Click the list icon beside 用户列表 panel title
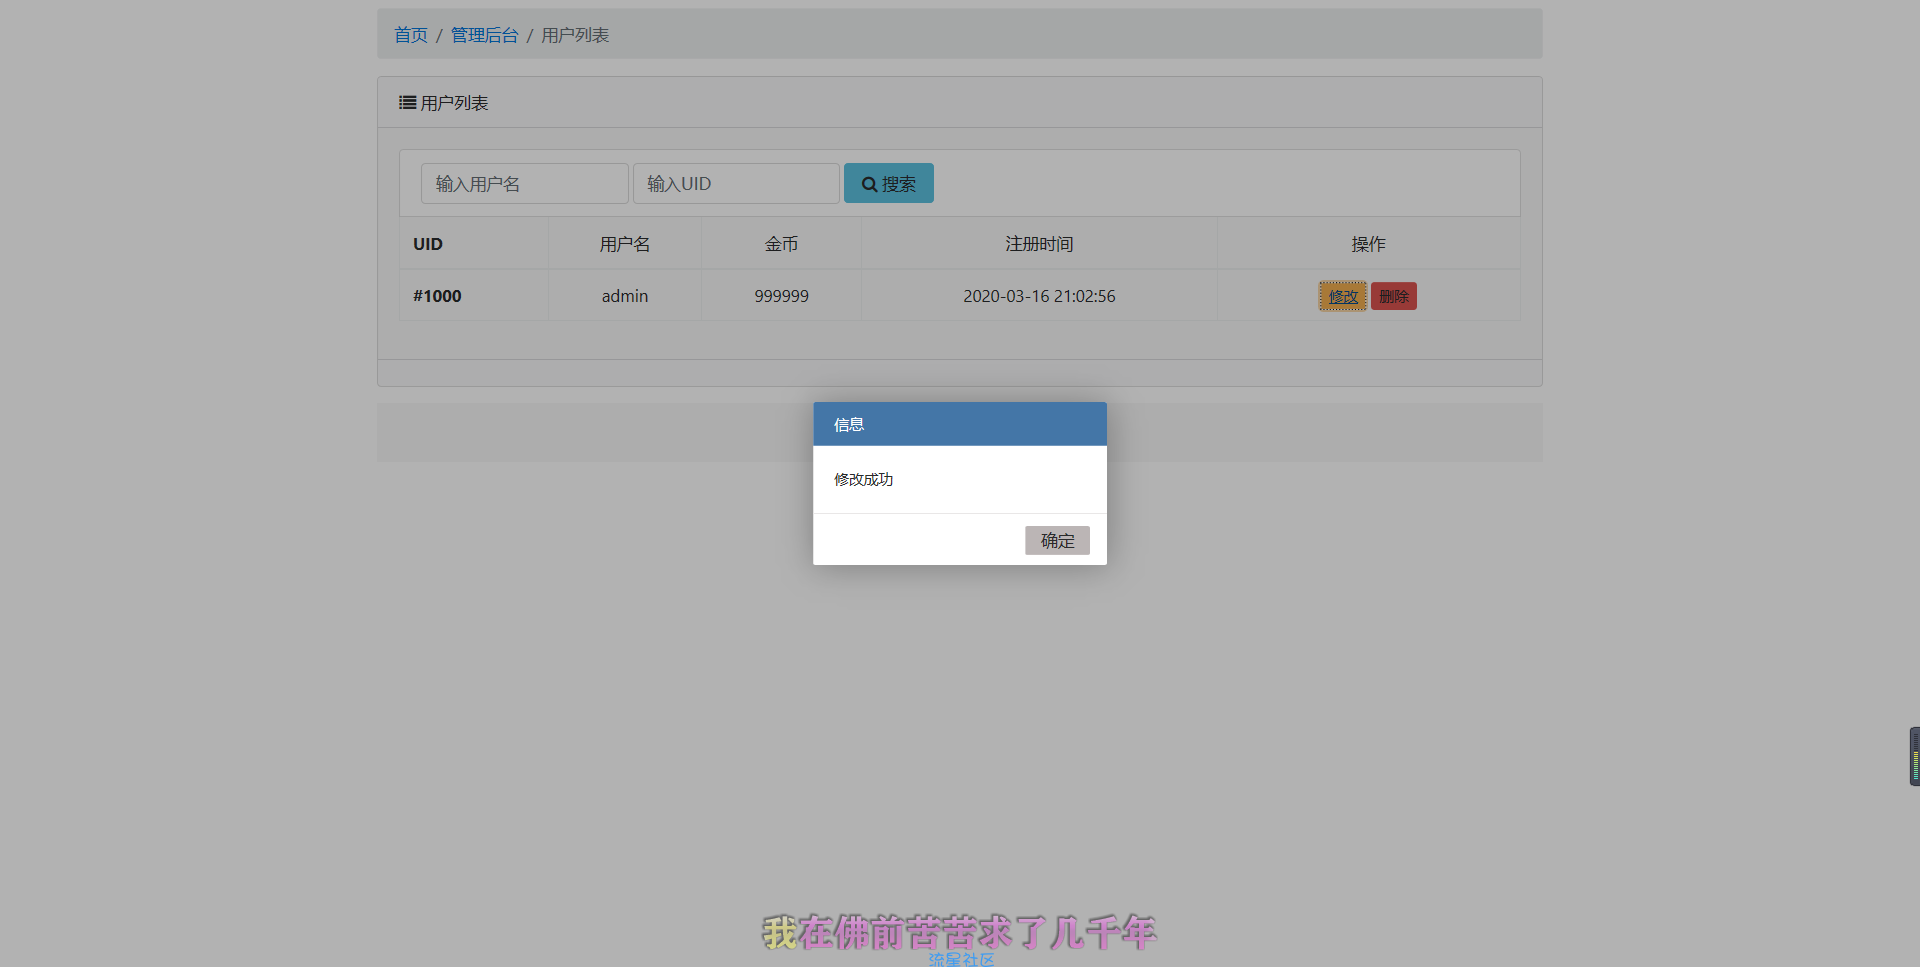Image resolution: width=1920 pixels, height=967 pixels. coord(407,103)
